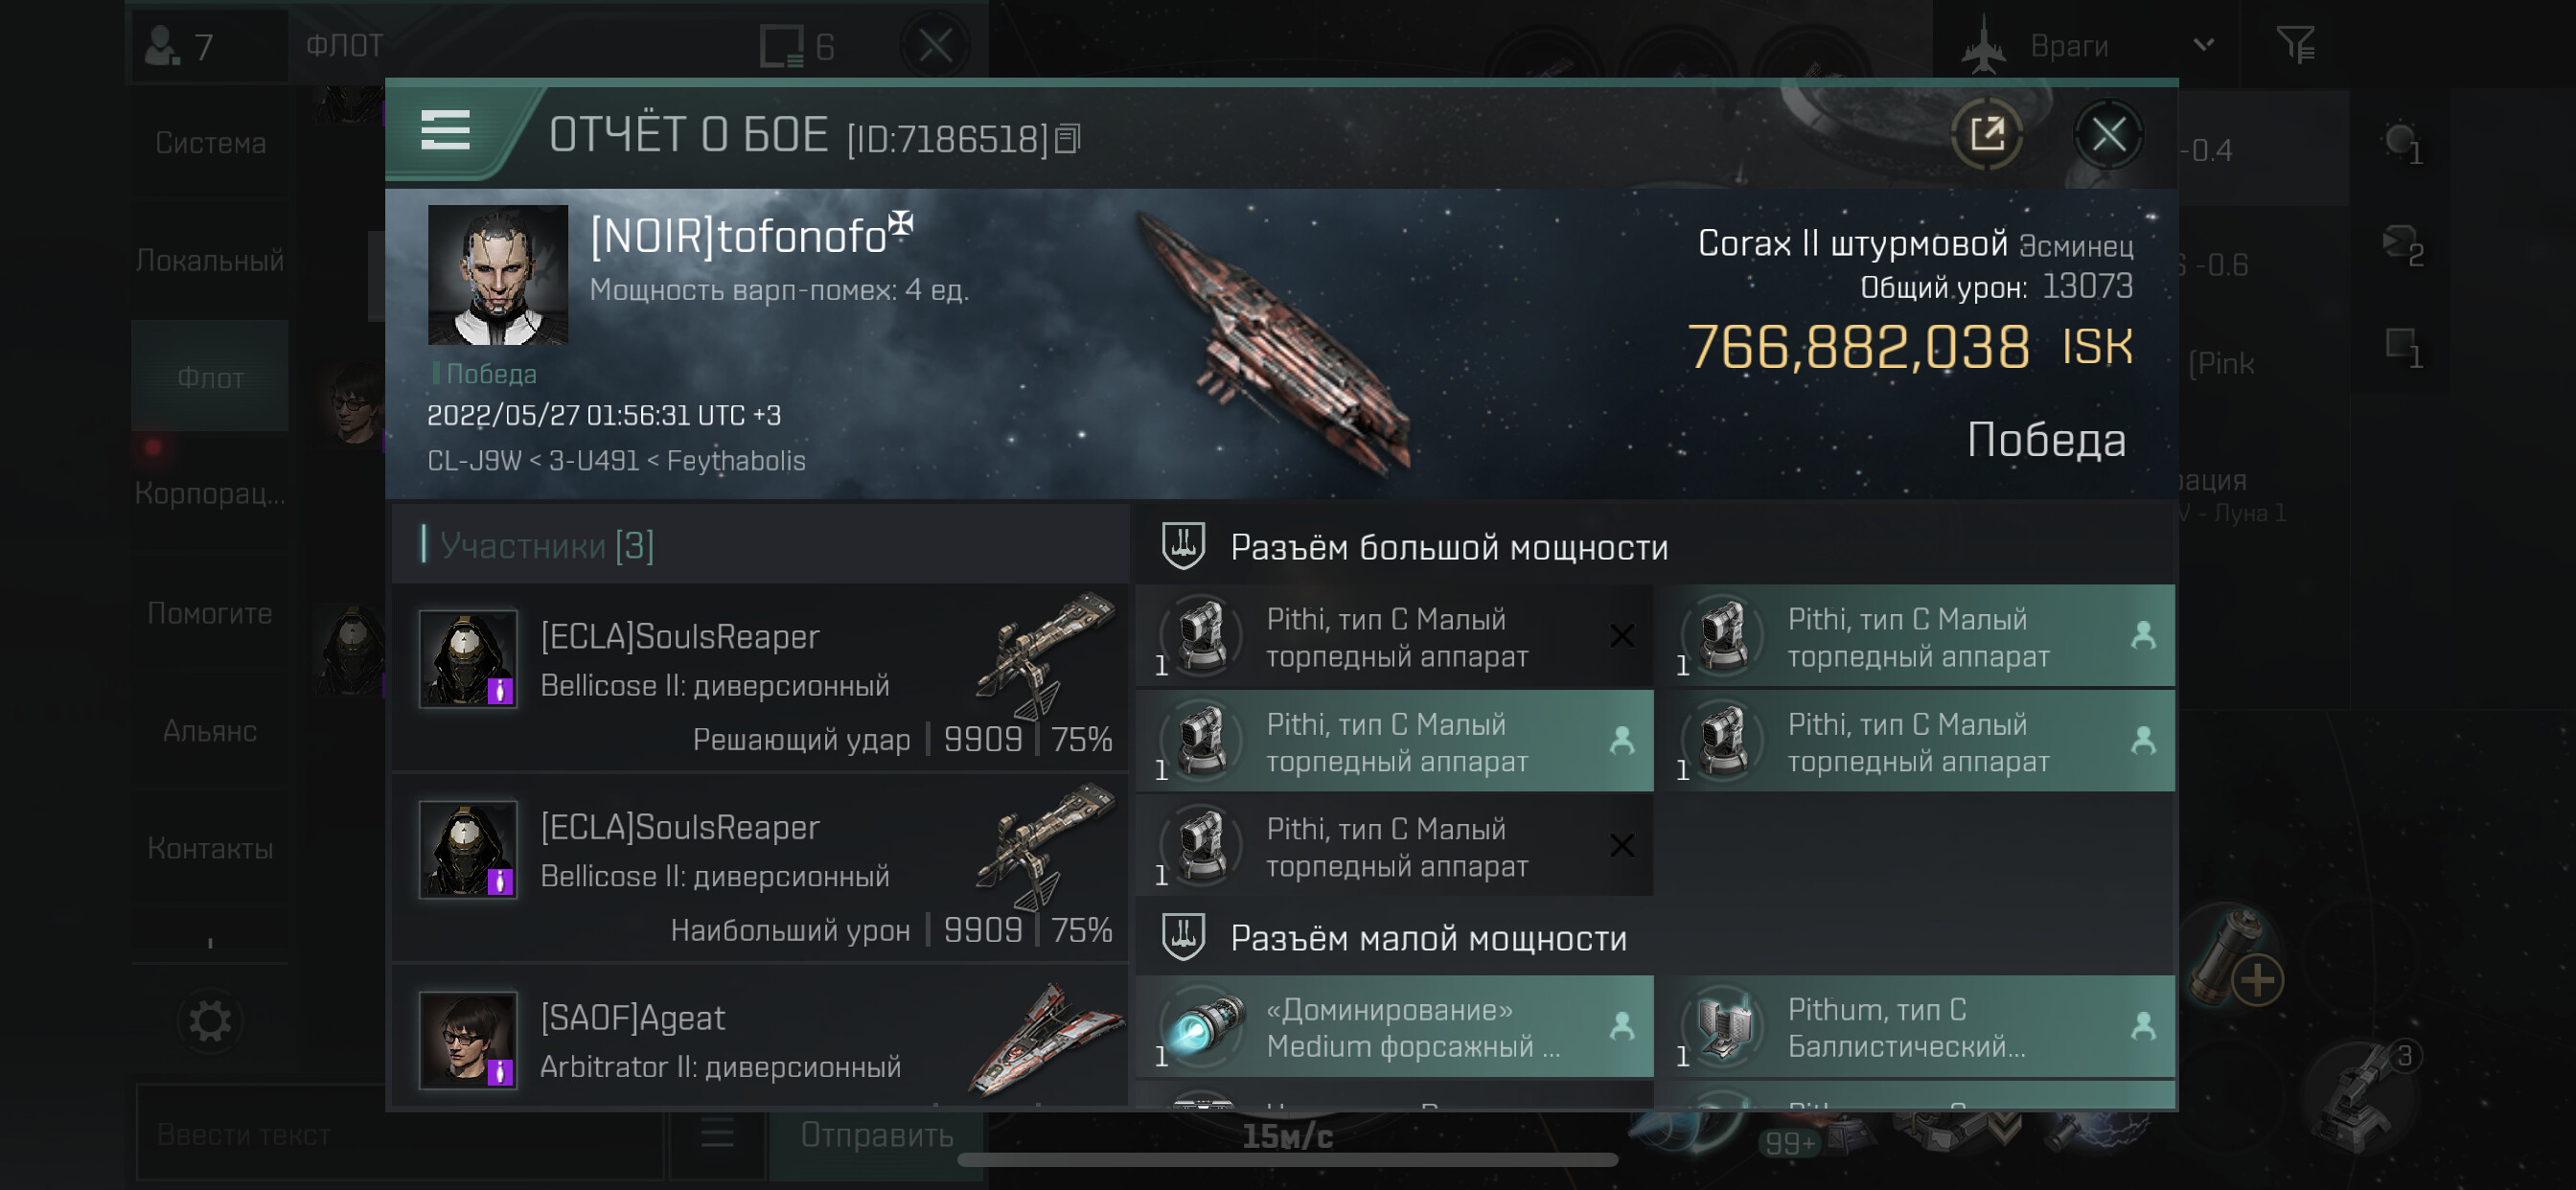Select the Pithum type C ballistic module
The image size is (2576, 1190).
pos(1915,1027)
